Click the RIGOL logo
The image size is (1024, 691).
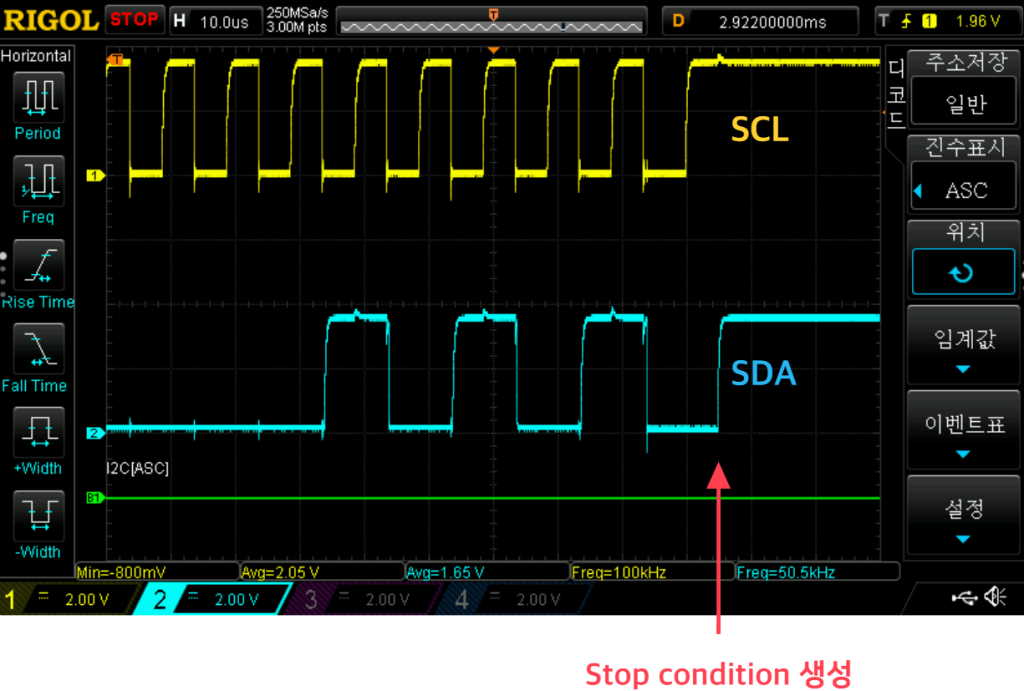(51, 20)
